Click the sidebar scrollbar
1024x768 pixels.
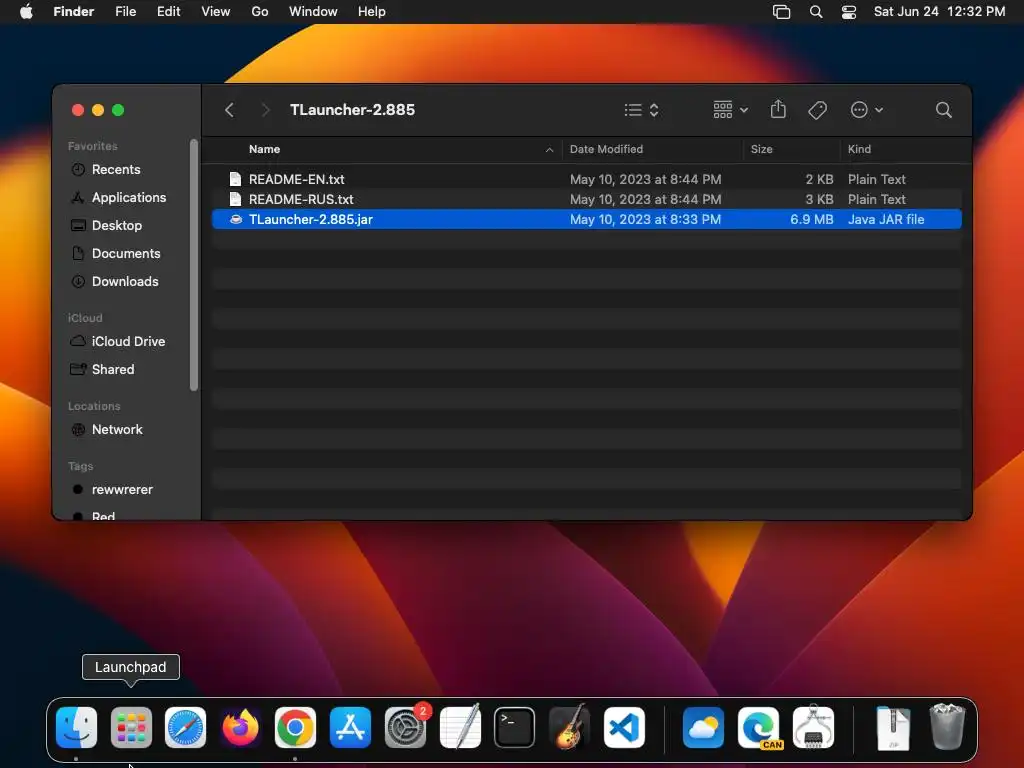(x=193, y=265)
